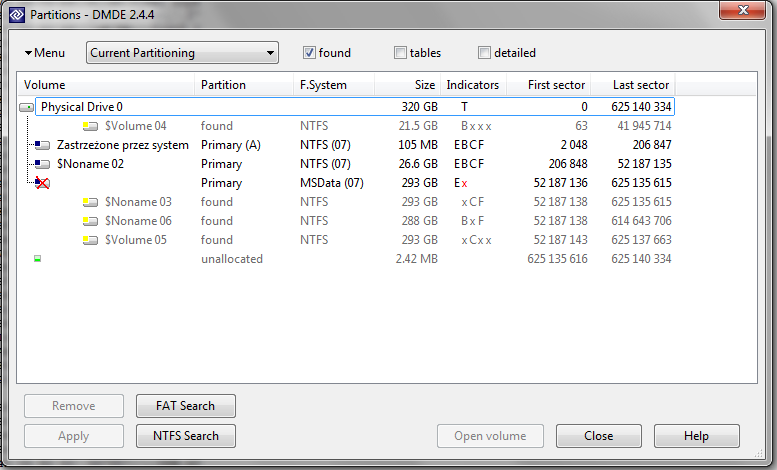The height and width of the screenshot is (470, 777).
Task: Click the partition icon beside Zastrzeżone przez system
Action: point(42,145)
